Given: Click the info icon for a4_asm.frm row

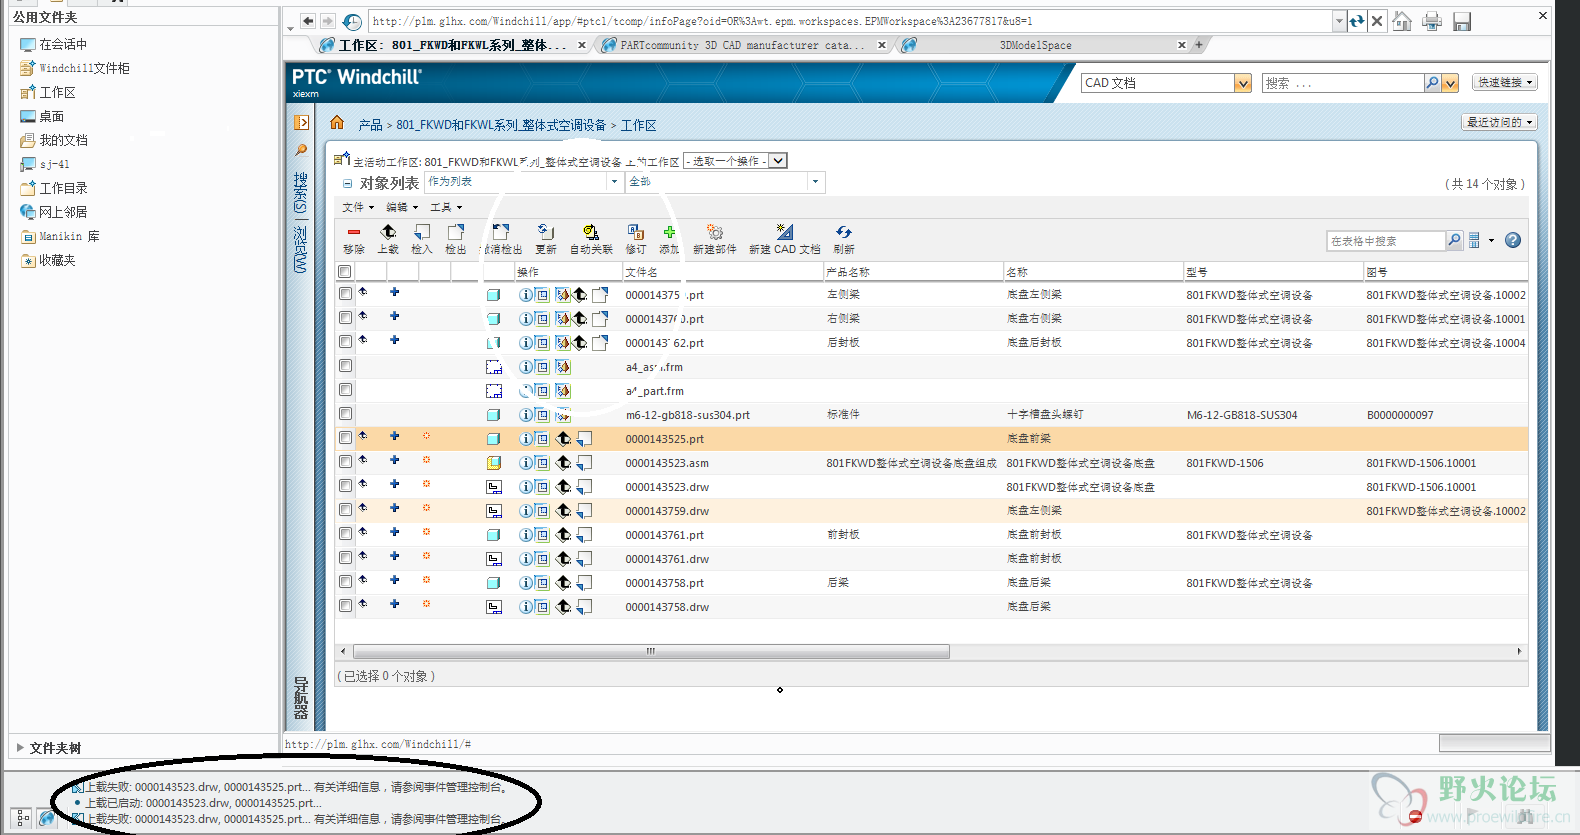Looking at the screenshot, I should coord(526,367).
